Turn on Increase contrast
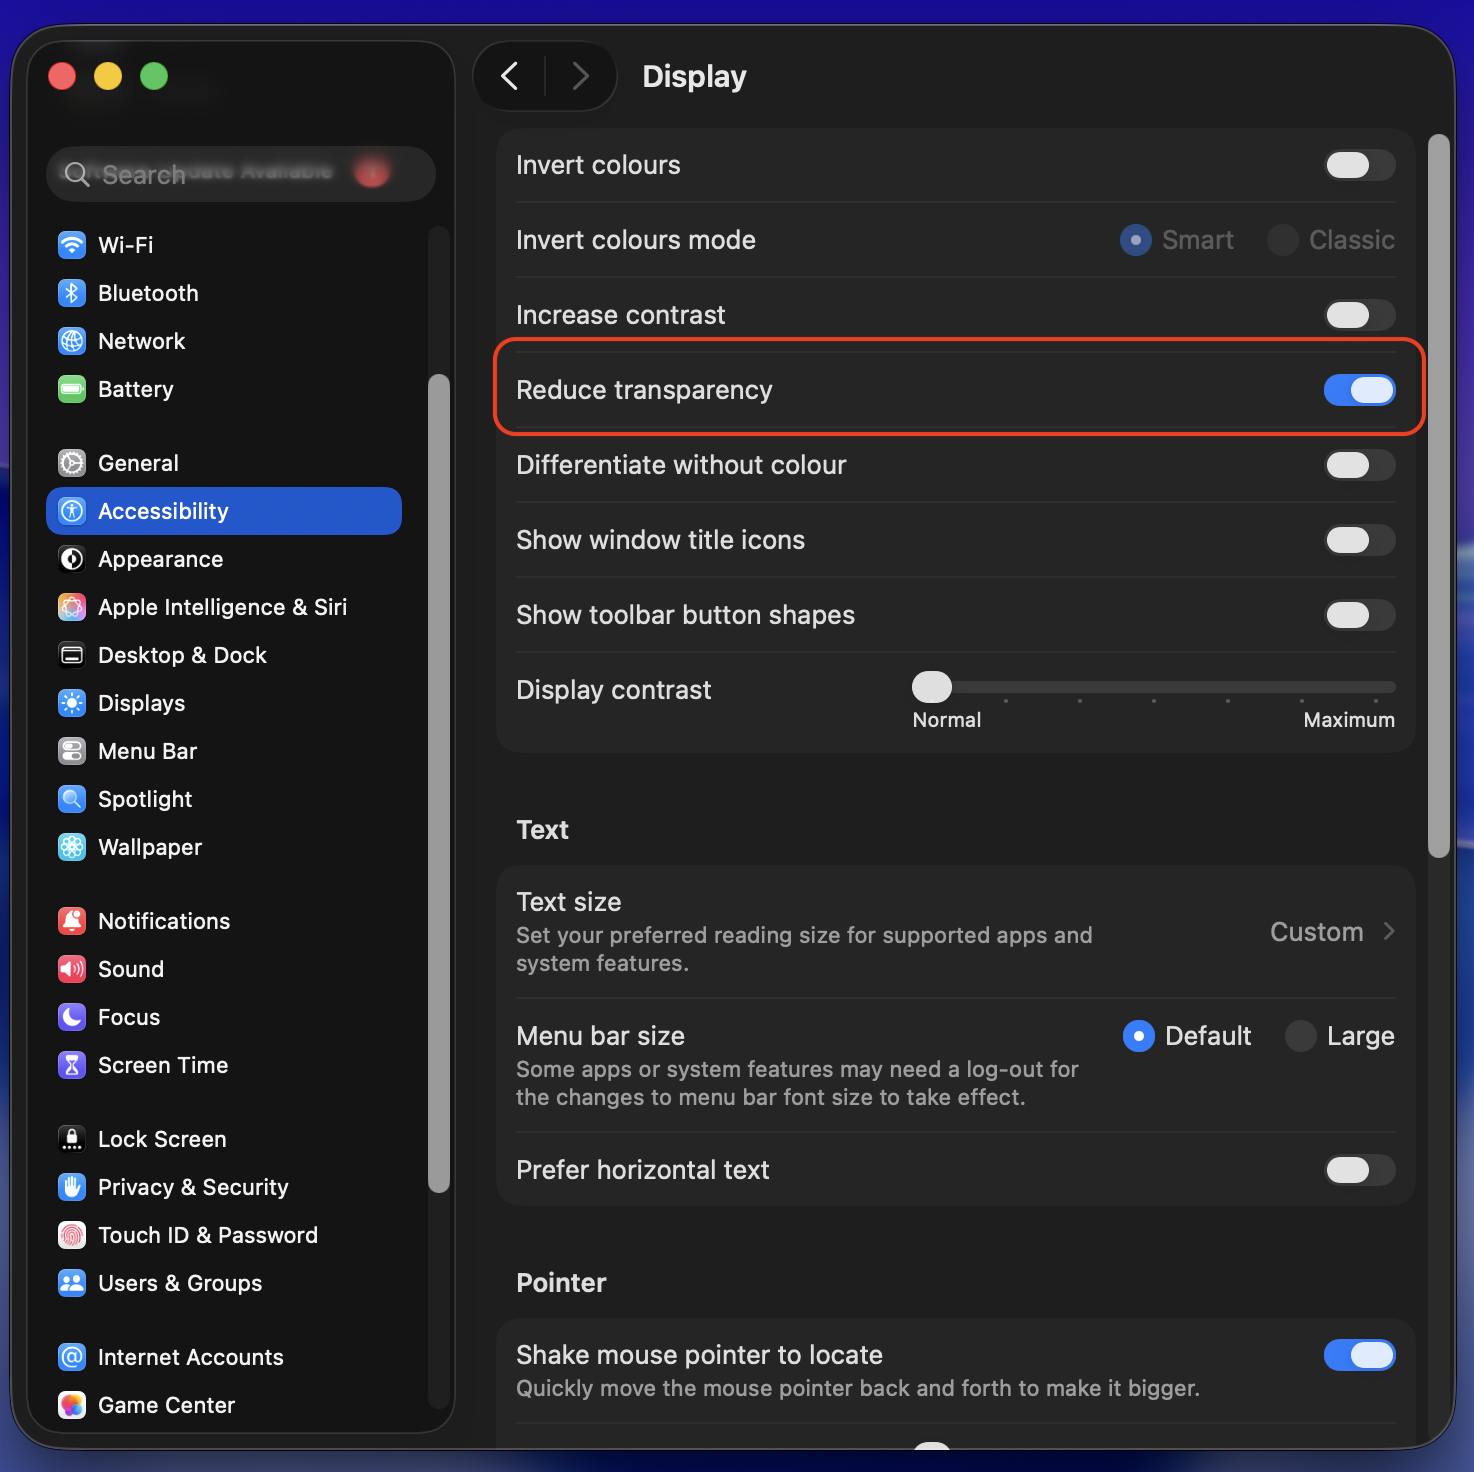Viewport: 1474px width, 1472px height. pos(1359,315)
